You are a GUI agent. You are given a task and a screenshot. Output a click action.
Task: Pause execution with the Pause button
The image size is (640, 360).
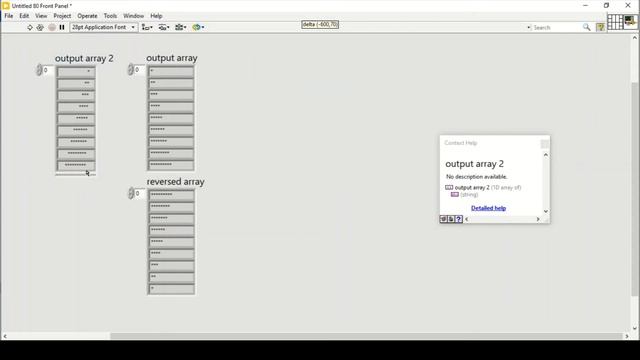[62, 27]
